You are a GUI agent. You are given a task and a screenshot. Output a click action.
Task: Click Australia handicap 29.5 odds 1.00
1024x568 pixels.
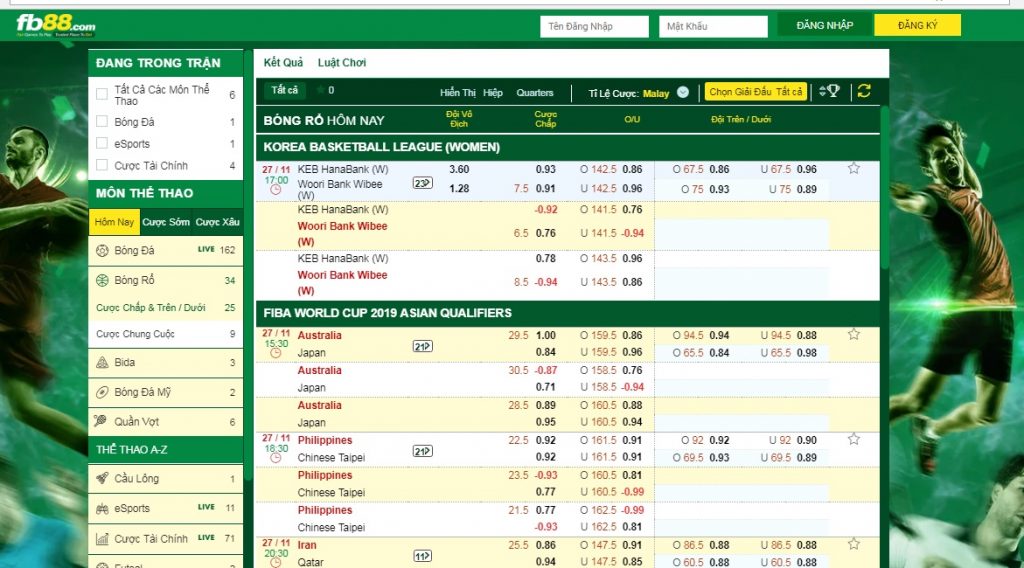coord(546,335)
